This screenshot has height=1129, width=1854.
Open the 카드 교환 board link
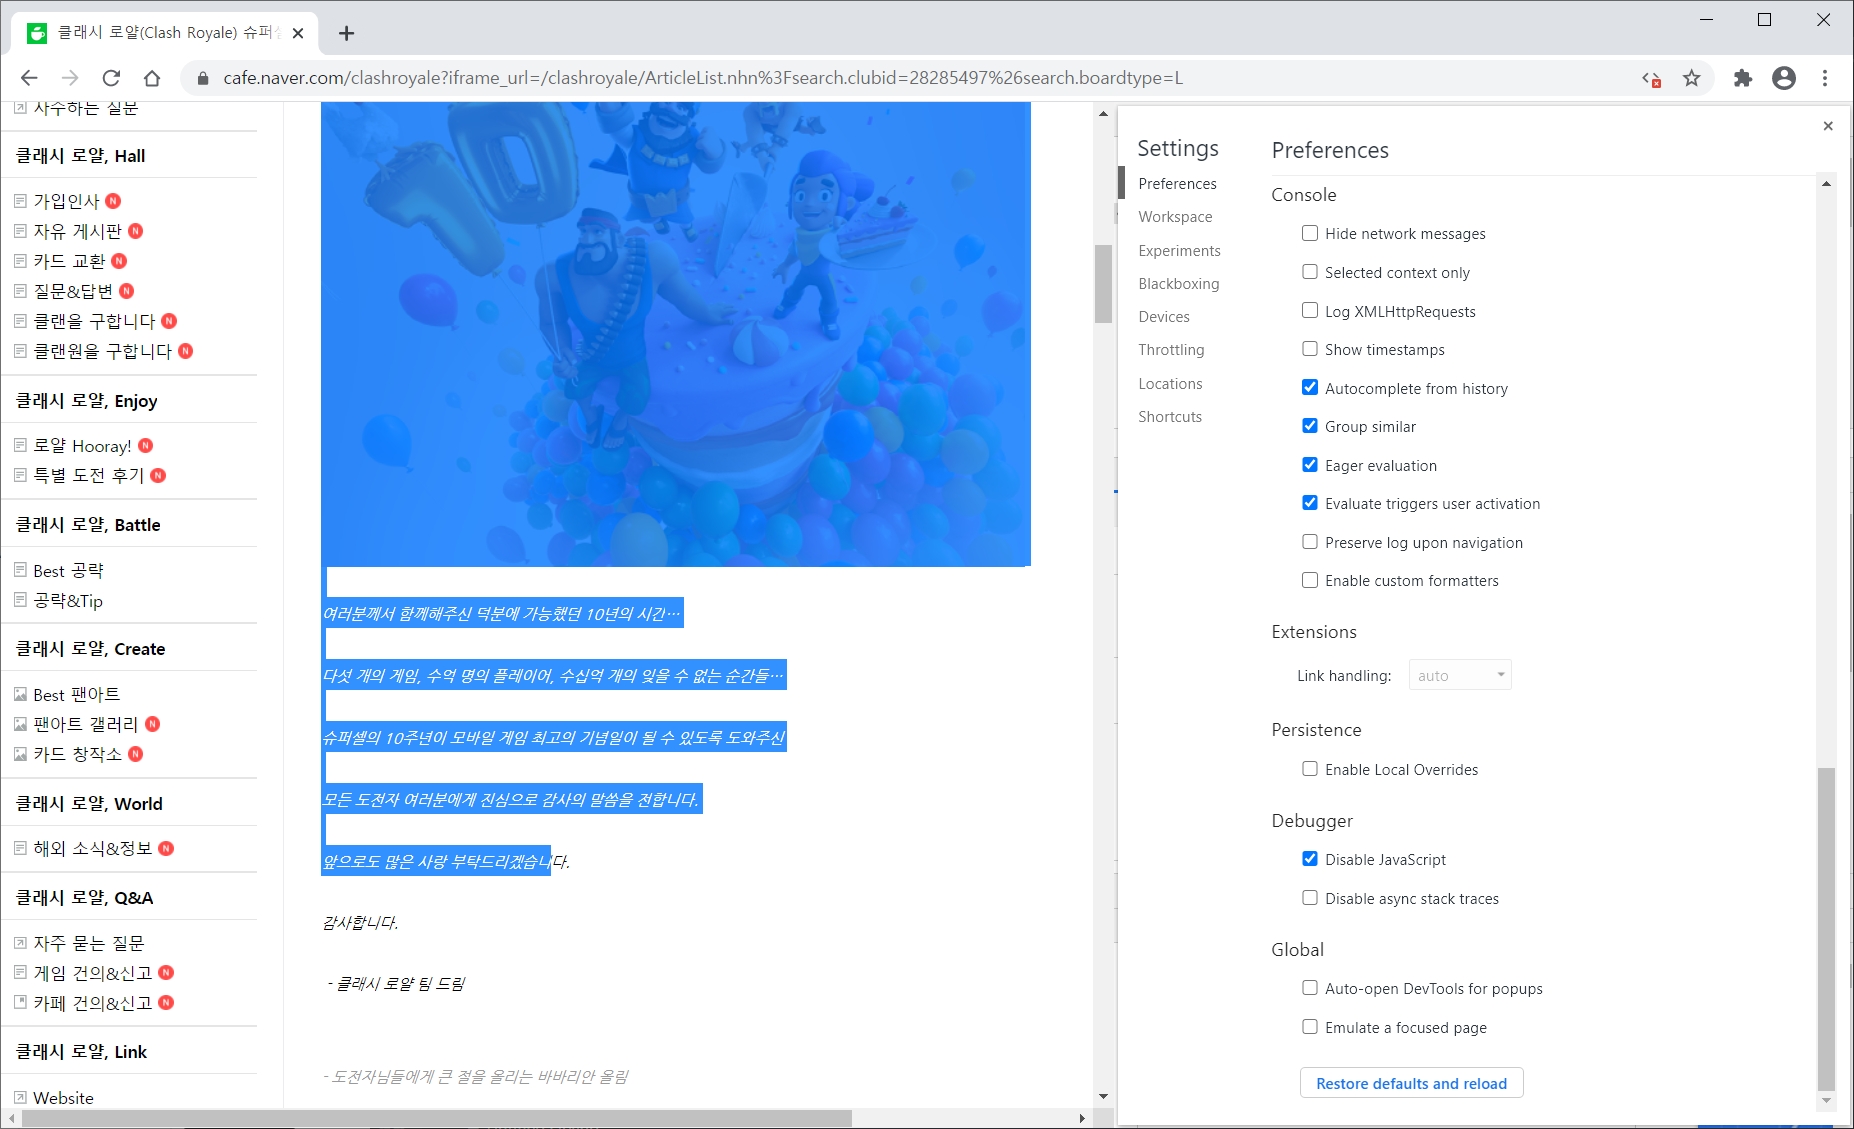pos(69,261)
